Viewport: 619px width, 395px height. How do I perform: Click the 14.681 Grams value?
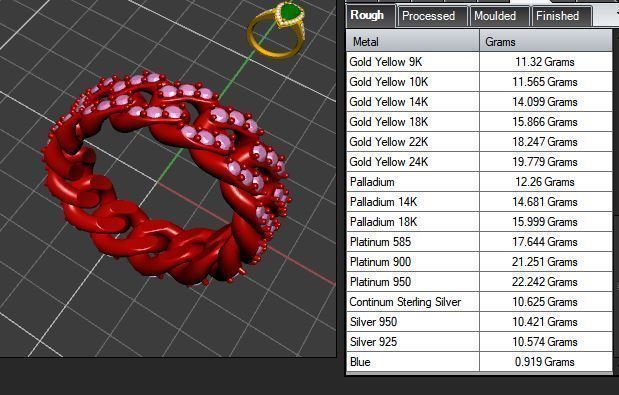click(x=545, y=202)
